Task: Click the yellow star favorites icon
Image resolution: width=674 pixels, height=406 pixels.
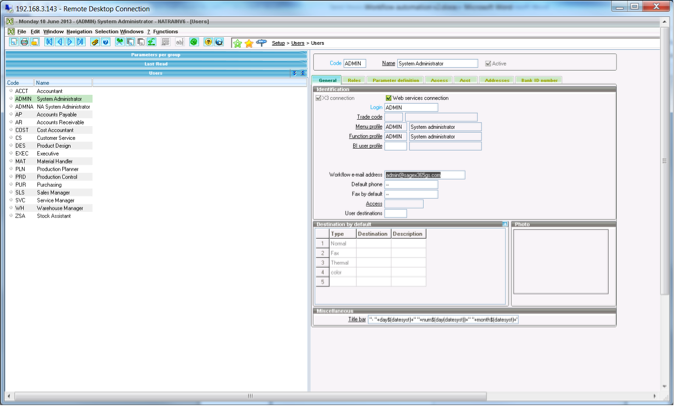Action: click(249, 43)
